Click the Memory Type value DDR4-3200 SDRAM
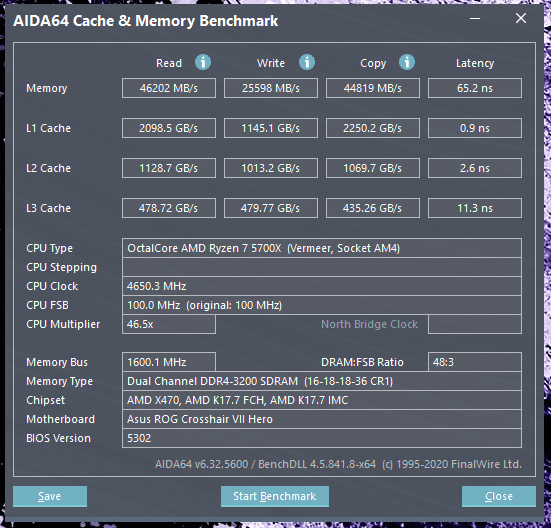 [322, 381]
